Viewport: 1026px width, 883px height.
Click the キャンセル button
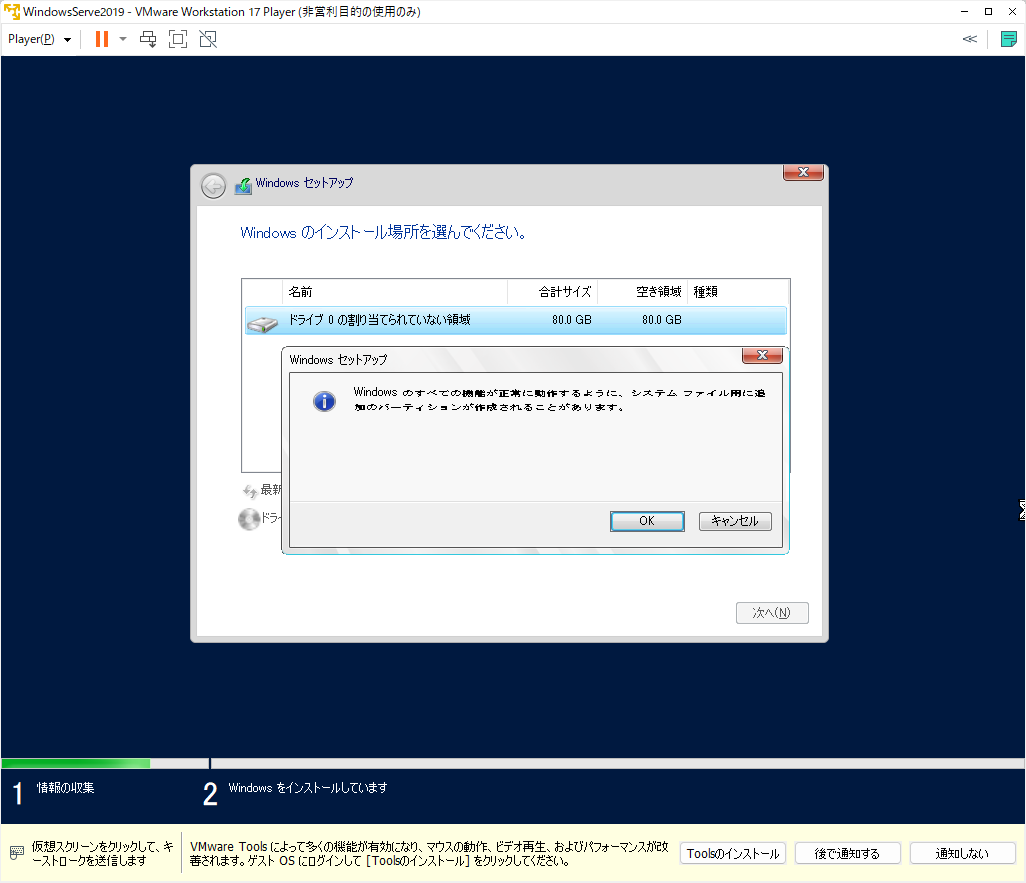click(735, 521)
